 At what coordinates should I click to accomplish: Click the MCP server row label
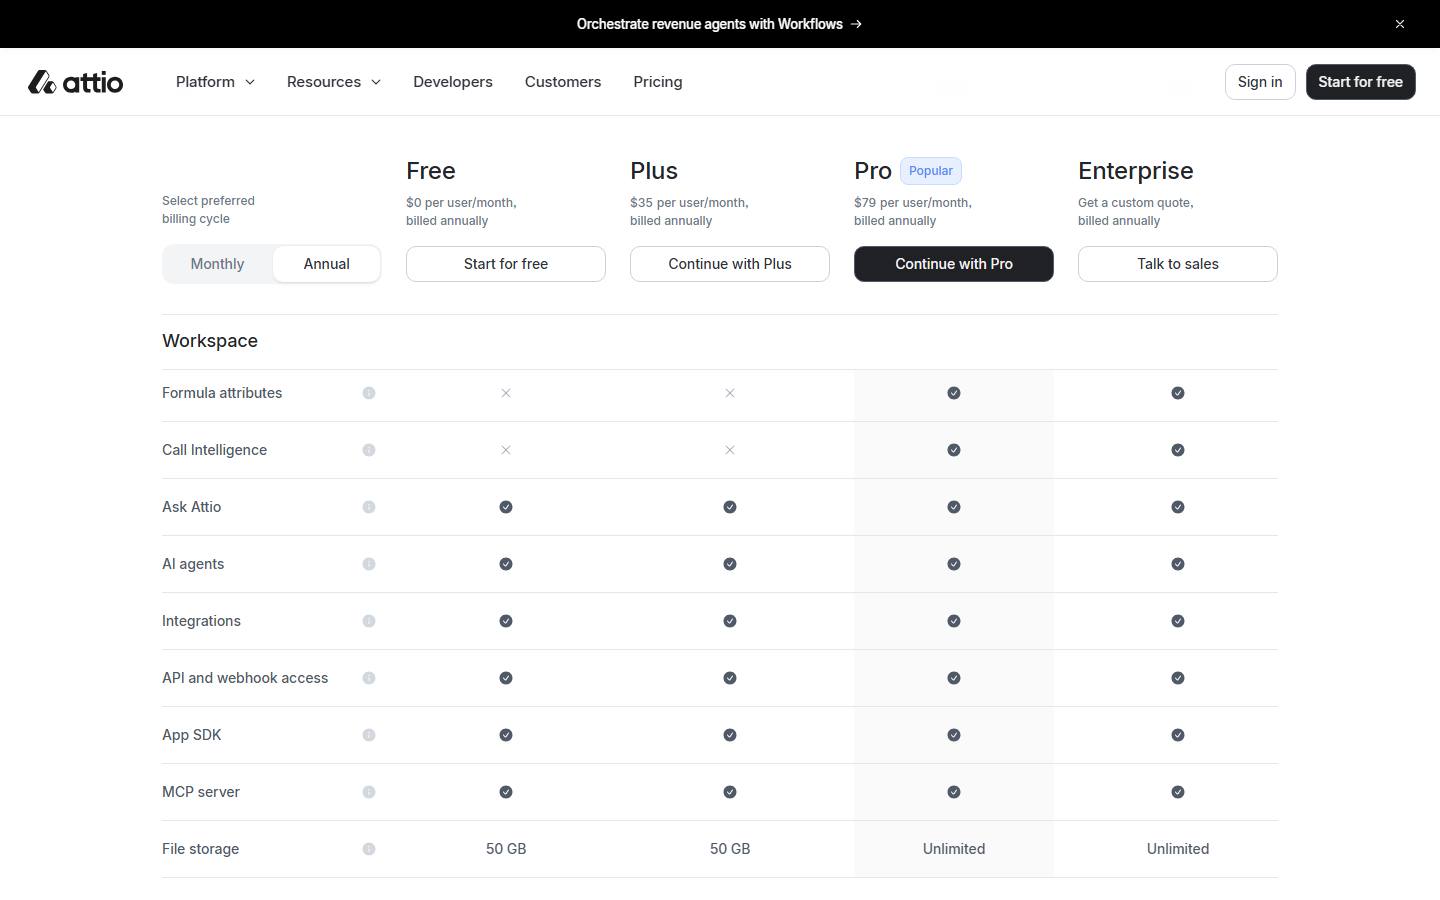(201, 792)
